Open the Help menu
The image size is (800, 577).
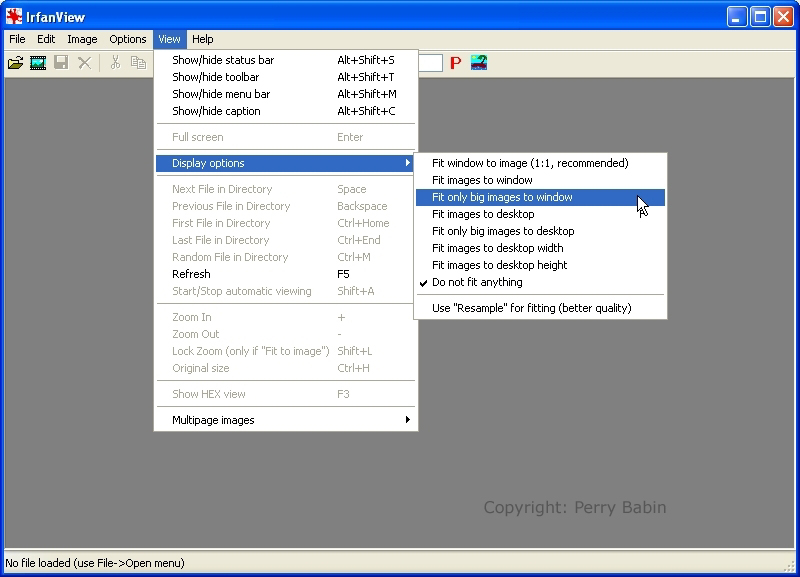(x=203, y=39)
